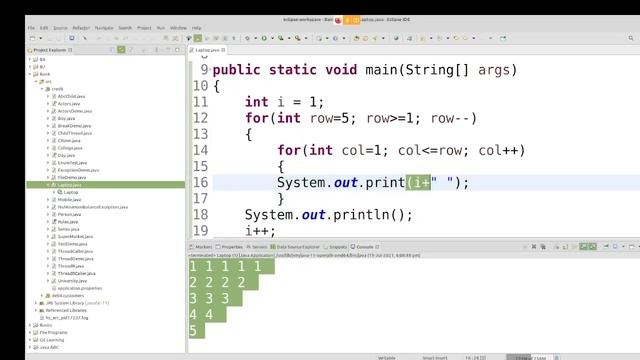Image resolution: width=640 pixels, height=360 pixels.
Task: Select Mobile.java in Project Explorer
Action: click(69, 200)
